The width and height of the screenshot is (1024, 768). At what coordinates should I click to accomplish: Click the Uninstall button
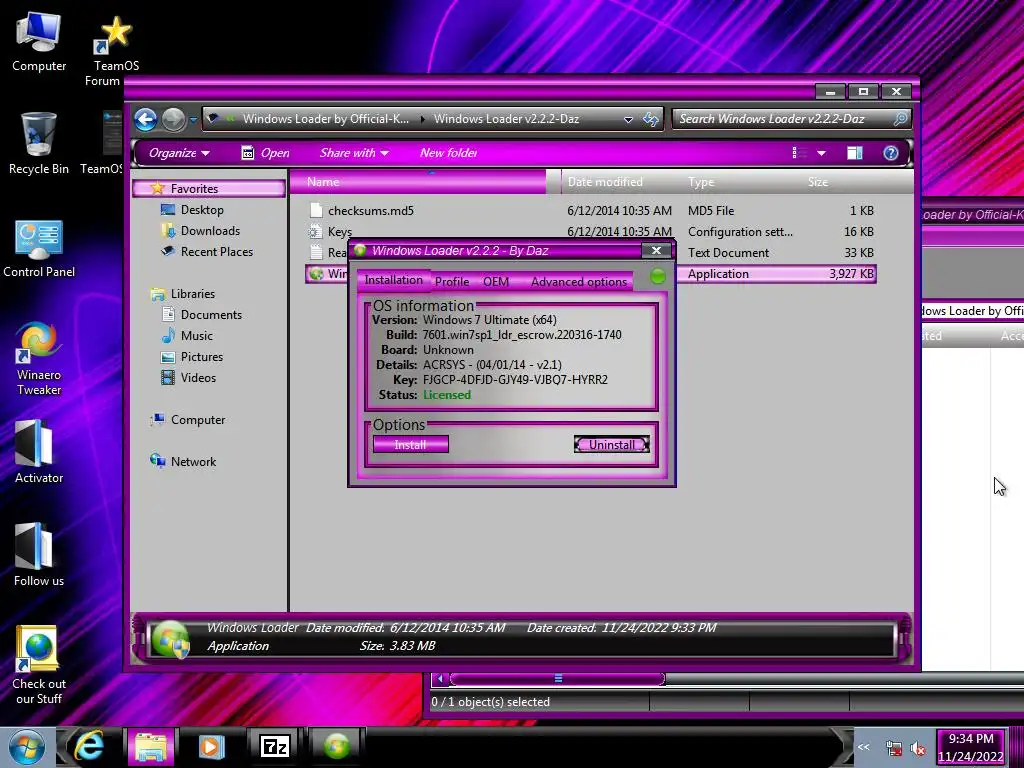pos(612,445)
